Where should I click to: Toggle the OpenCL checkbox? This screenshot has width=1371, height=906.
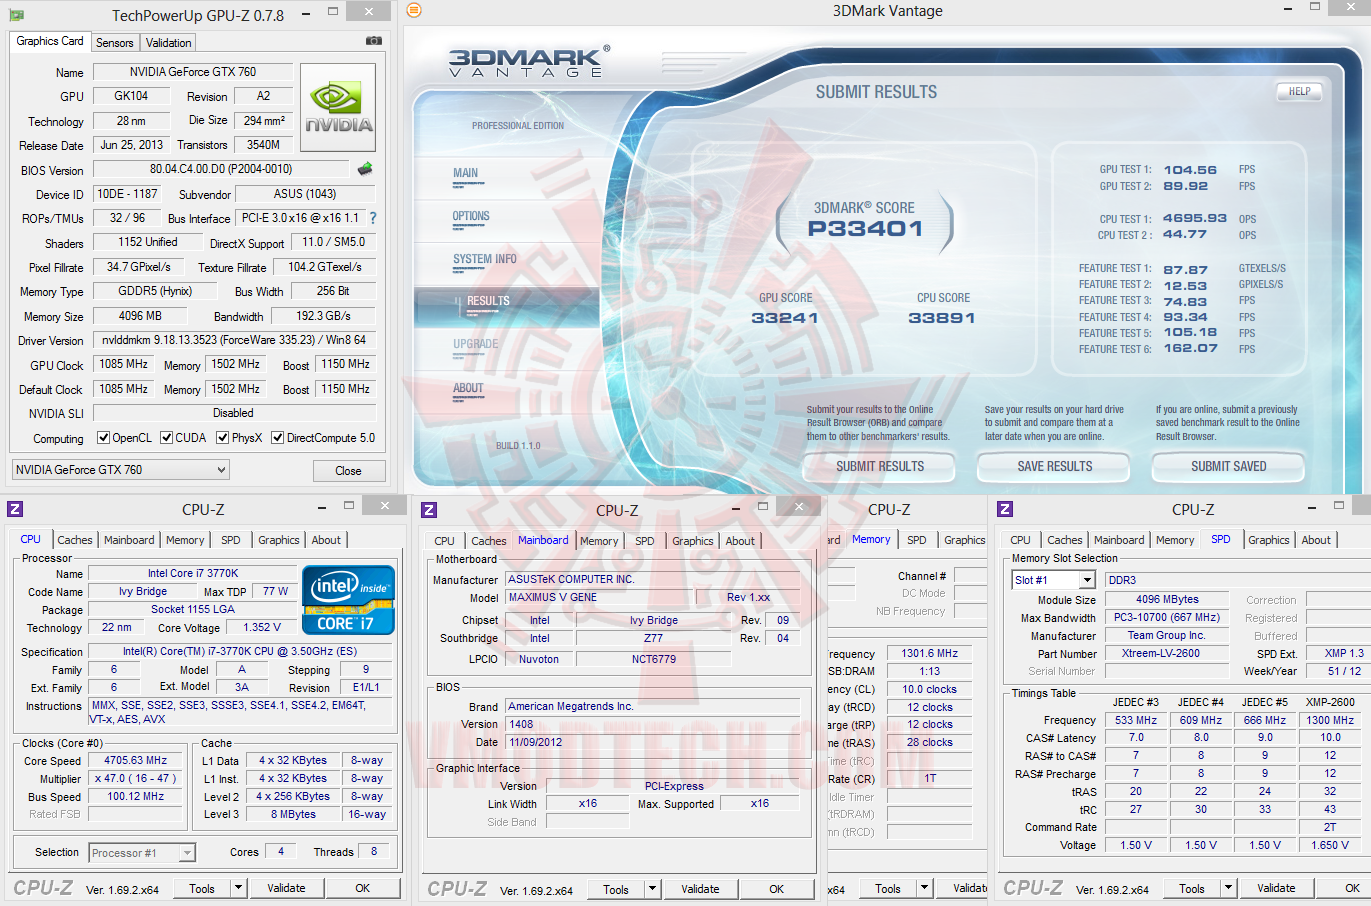coord(103,438)
